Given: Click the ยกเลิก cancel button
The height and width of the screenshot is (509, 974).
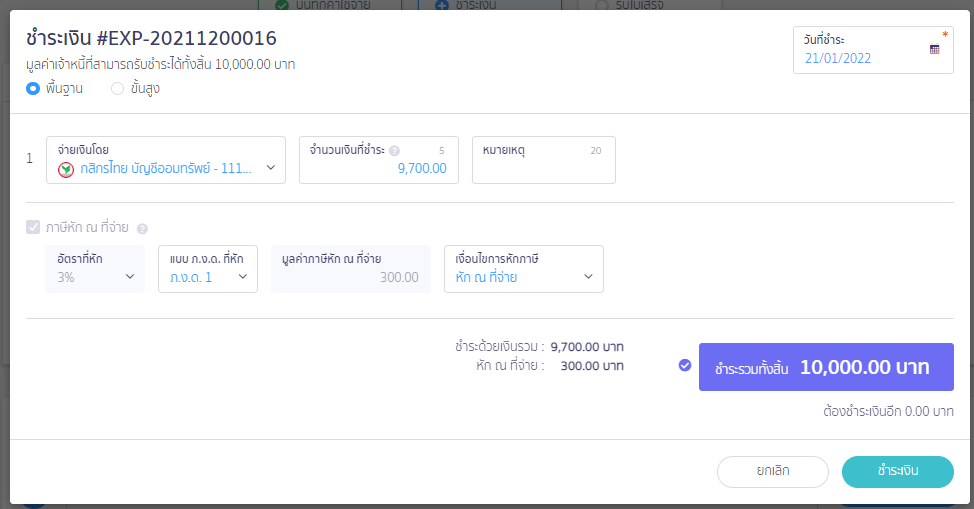Looking at the screenshot, I should point(773,472).
